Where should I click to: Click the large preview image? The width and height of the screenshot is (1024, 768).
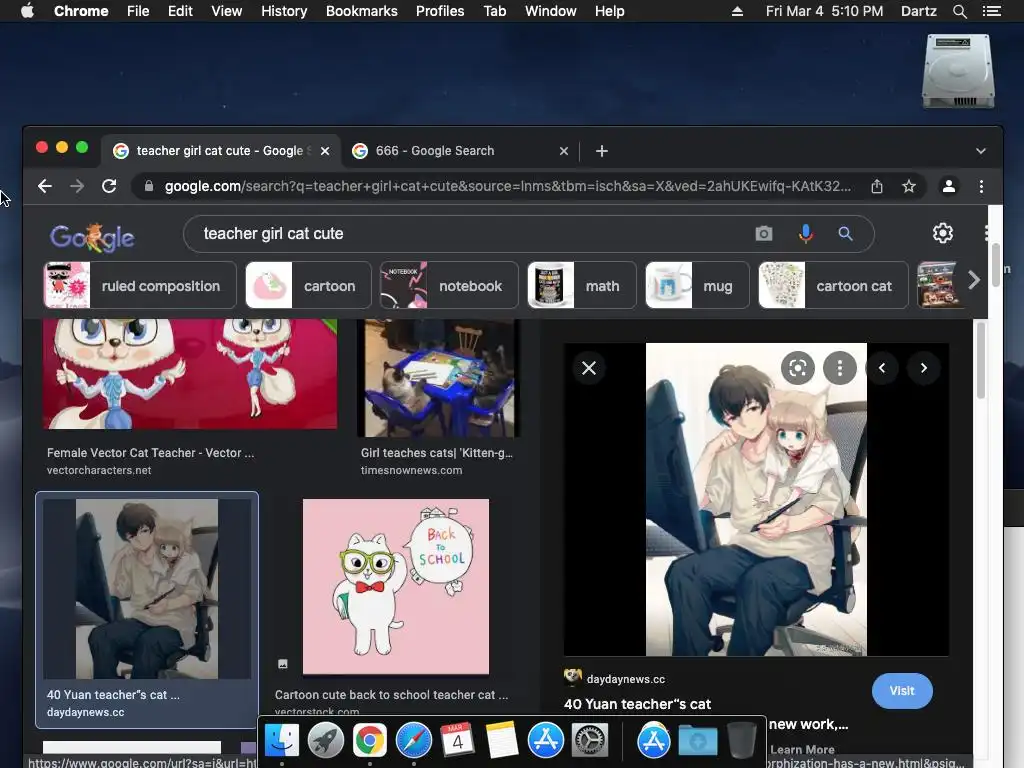click(x=756, y=500)
